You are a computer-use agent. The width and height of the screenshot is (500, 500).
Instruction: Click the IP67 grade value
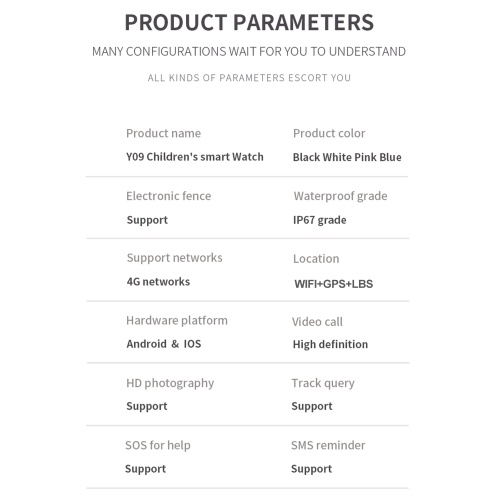click(x=319, y=220)
